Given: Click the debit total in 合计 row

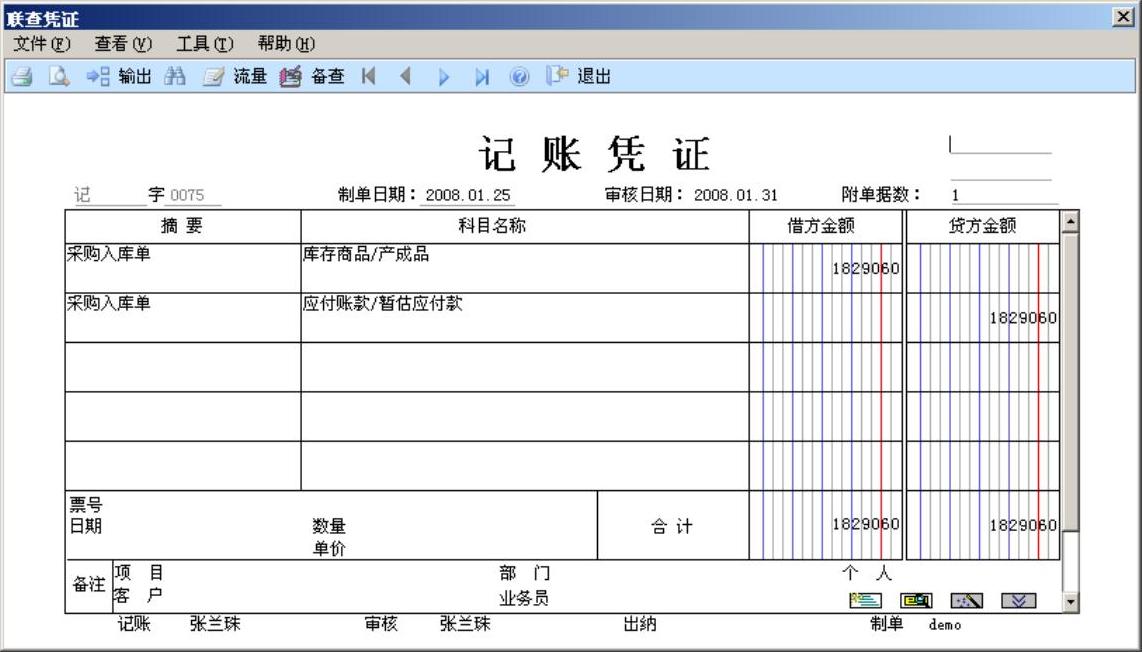Looking at the screenshot, I should (x=865, y=525).
